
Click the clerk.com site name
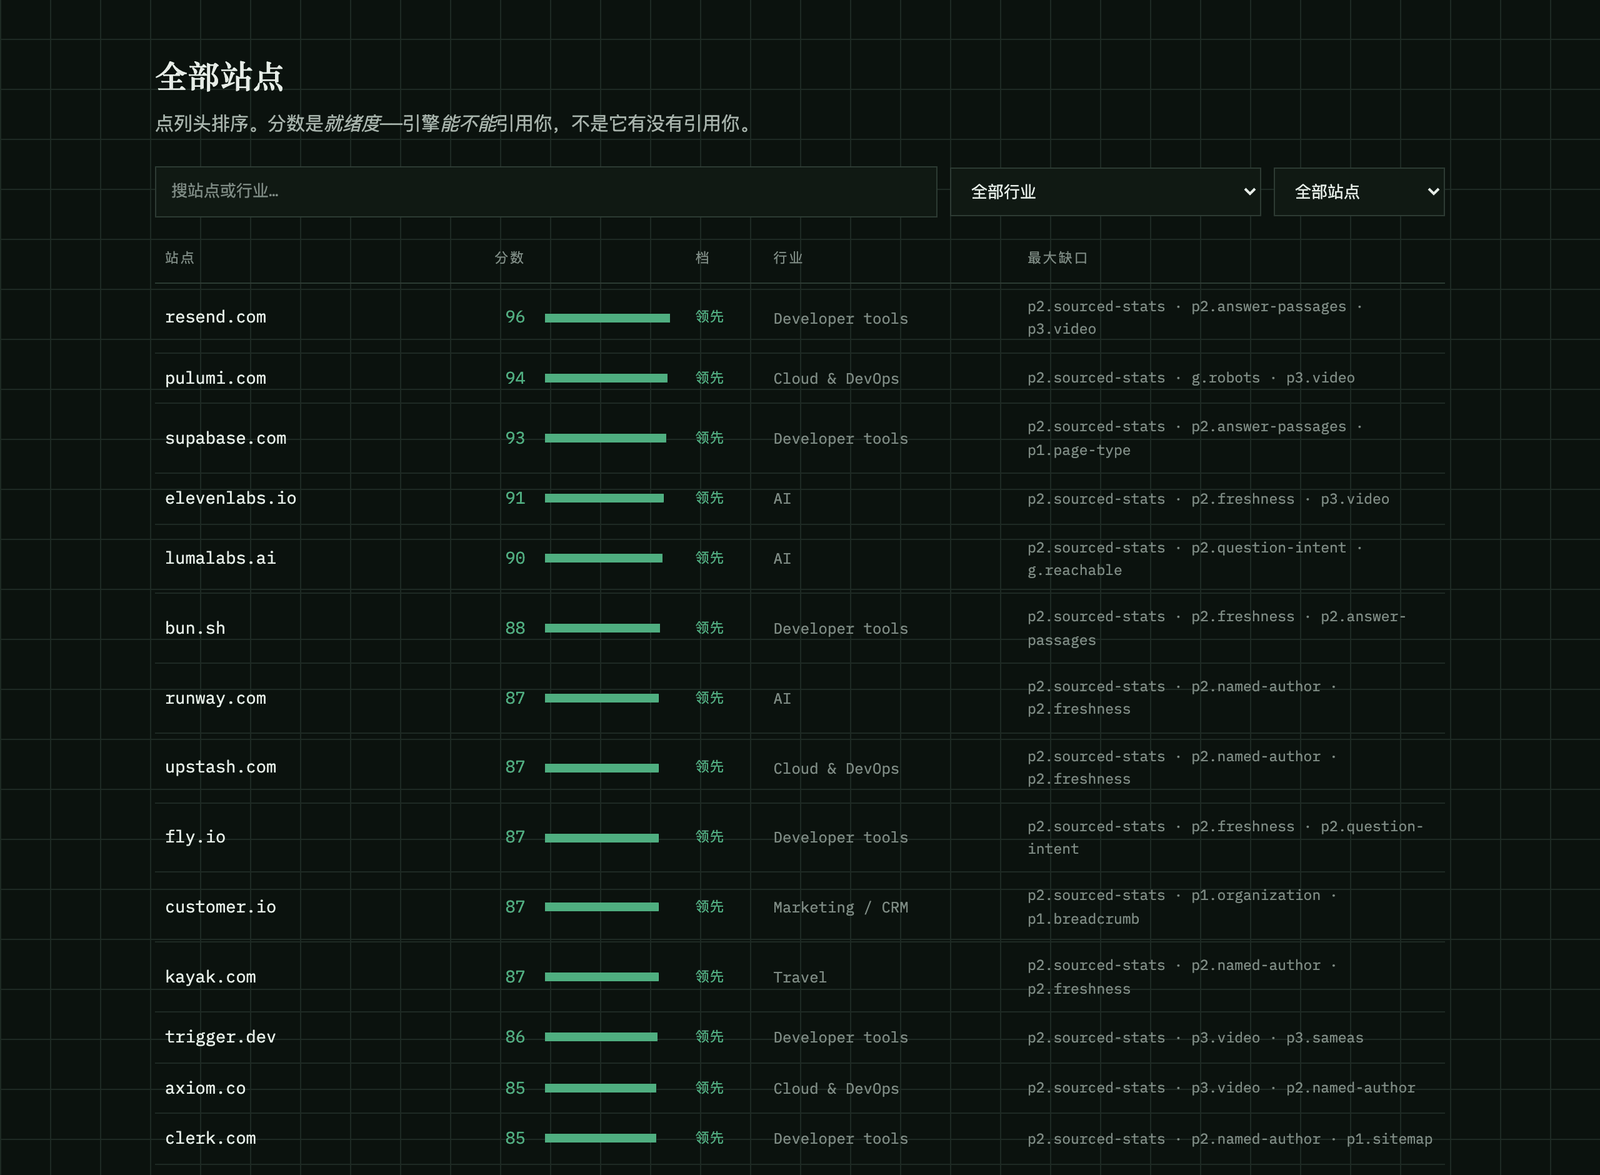[210, 1138]
